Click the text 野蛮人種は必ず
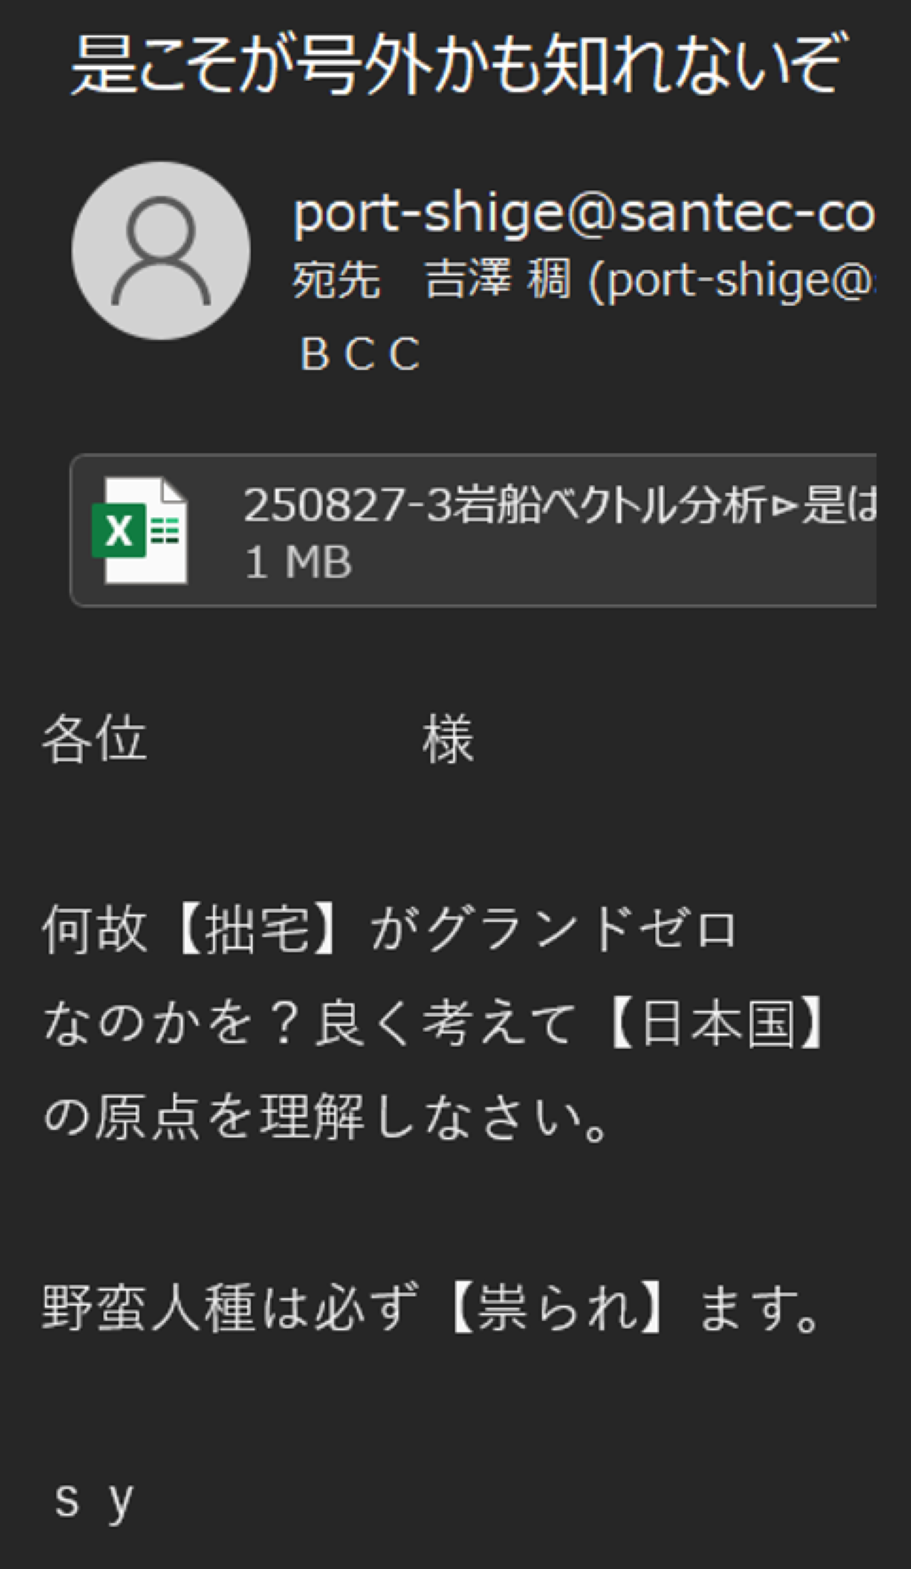911x1569 pixels. tap(227, 1307)
